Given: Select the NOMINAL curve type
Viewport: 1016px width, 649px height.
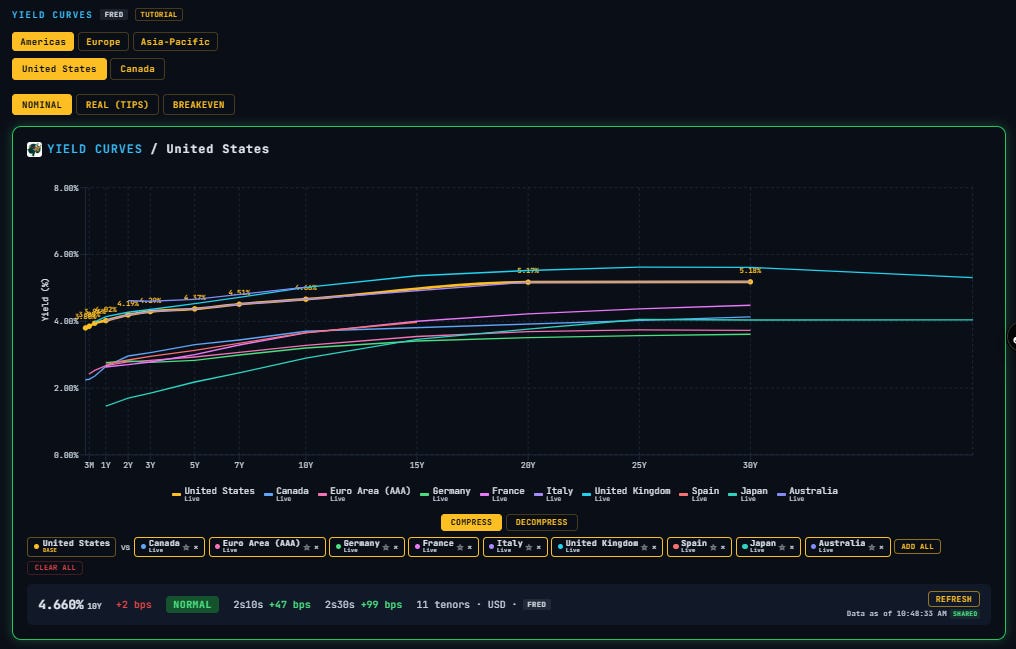Looking at the screenshot, I should (41, 104).
